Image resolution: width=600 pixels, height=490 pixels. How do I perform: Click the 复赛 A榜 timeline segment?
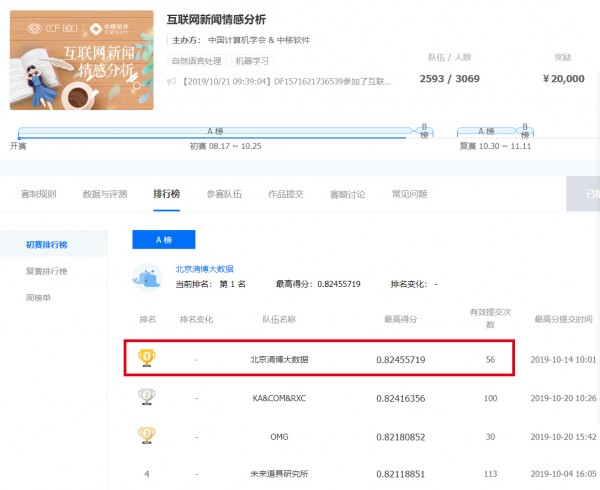tap(486, 131)
